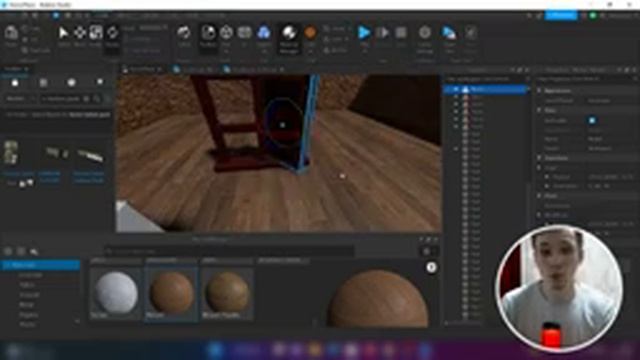This screenshot has height=360, width=640.
Task: Click the Anchor button
Action: (x=335, y=50)
